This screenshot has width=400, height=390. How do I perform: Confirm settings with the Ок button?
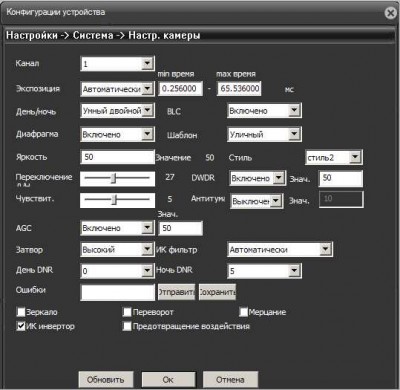[168, 380]
